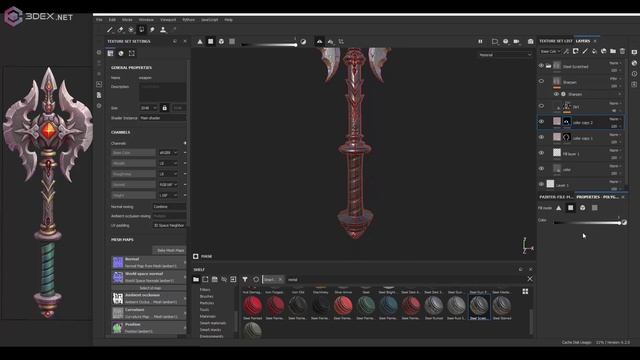Viewport: 640px width, 360px height.
Task: Open Base Color channel format dropdown
Action: point(168,153)
